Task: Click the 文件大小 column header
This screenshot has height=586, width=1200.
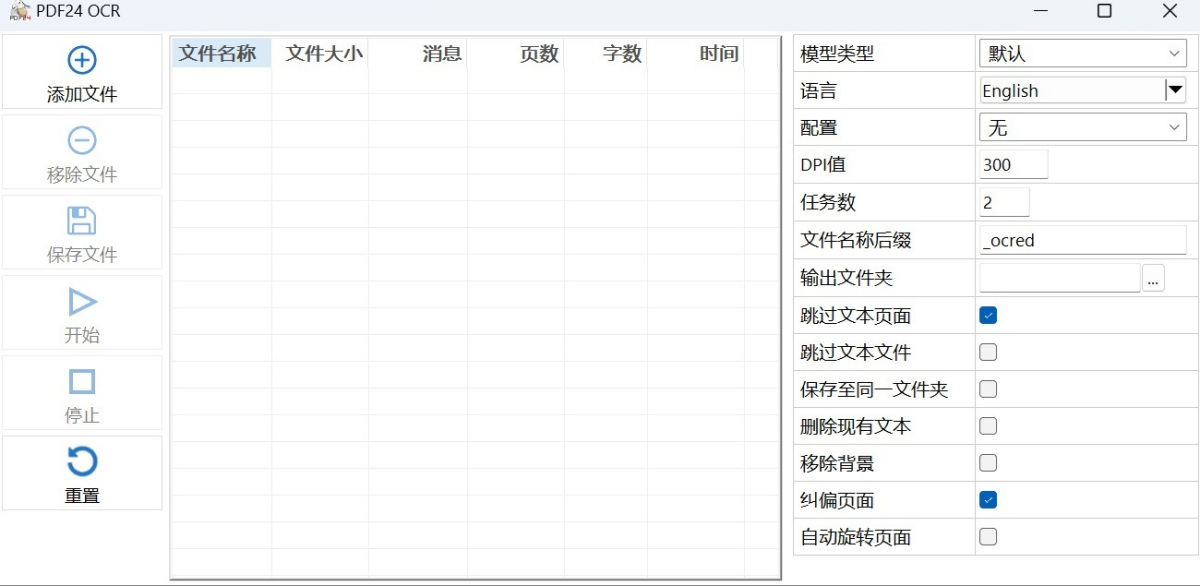Action: 323,54
